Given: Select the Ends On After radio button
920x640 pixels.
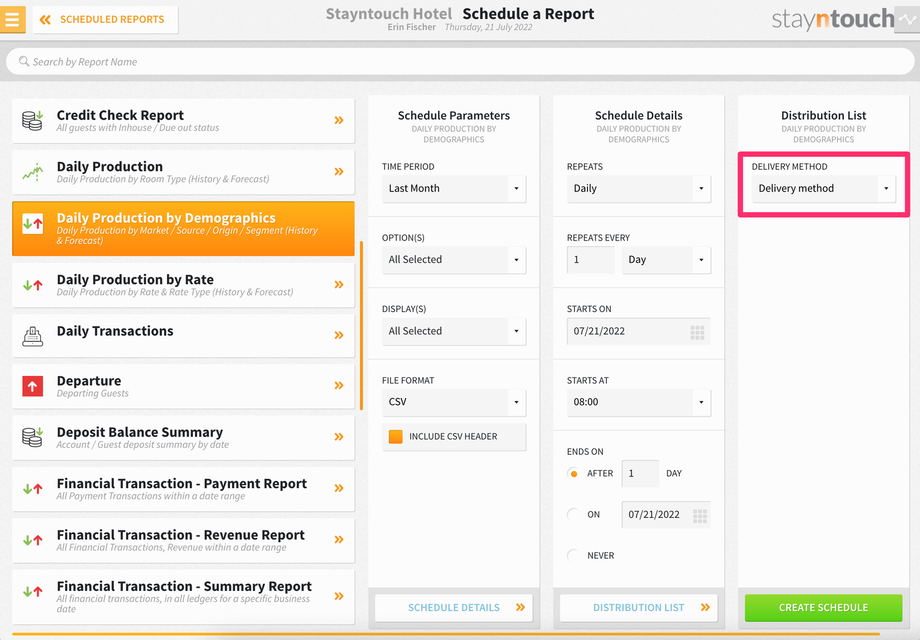Looking at the screenshot, I should point(573,473).
